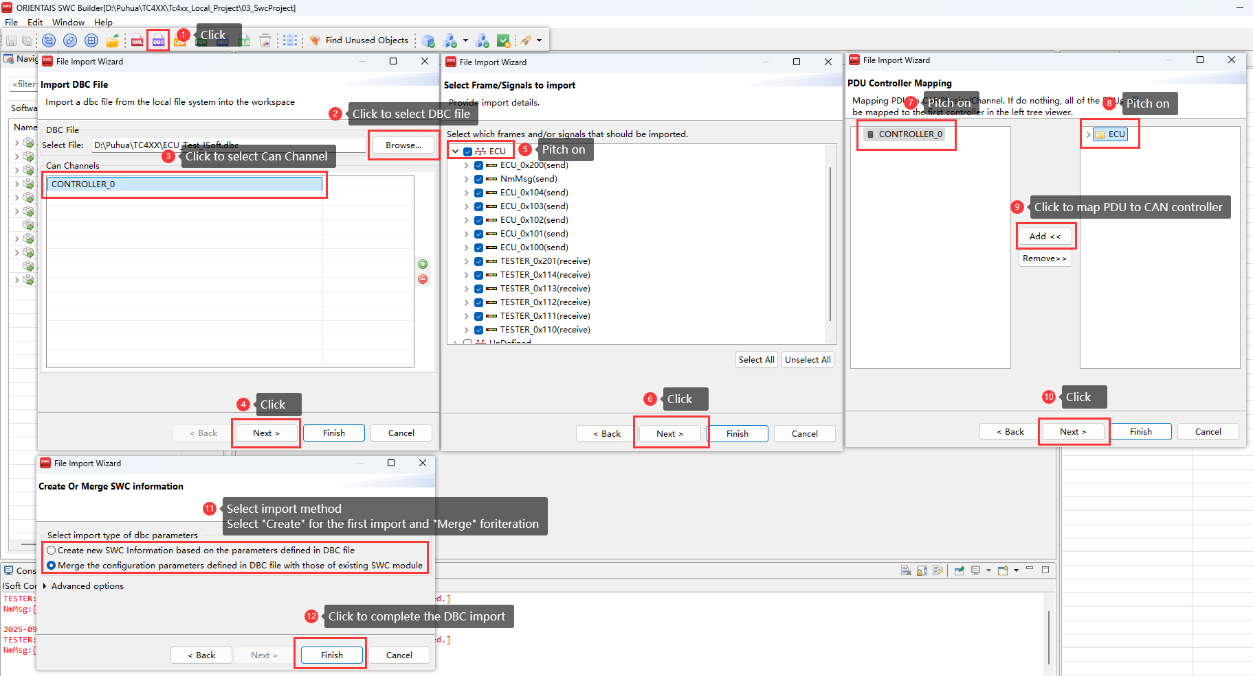Uncheck the TESTER_0x201(receive) frame checkbox
1253x676 pixels.
pos(479,261)
